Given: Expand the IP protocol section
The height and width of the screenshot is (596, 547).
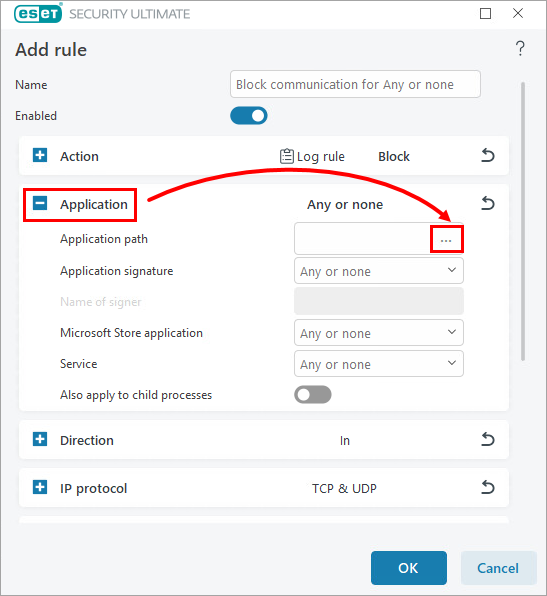Looking at the screenshot, I should [x=40, y=487].
